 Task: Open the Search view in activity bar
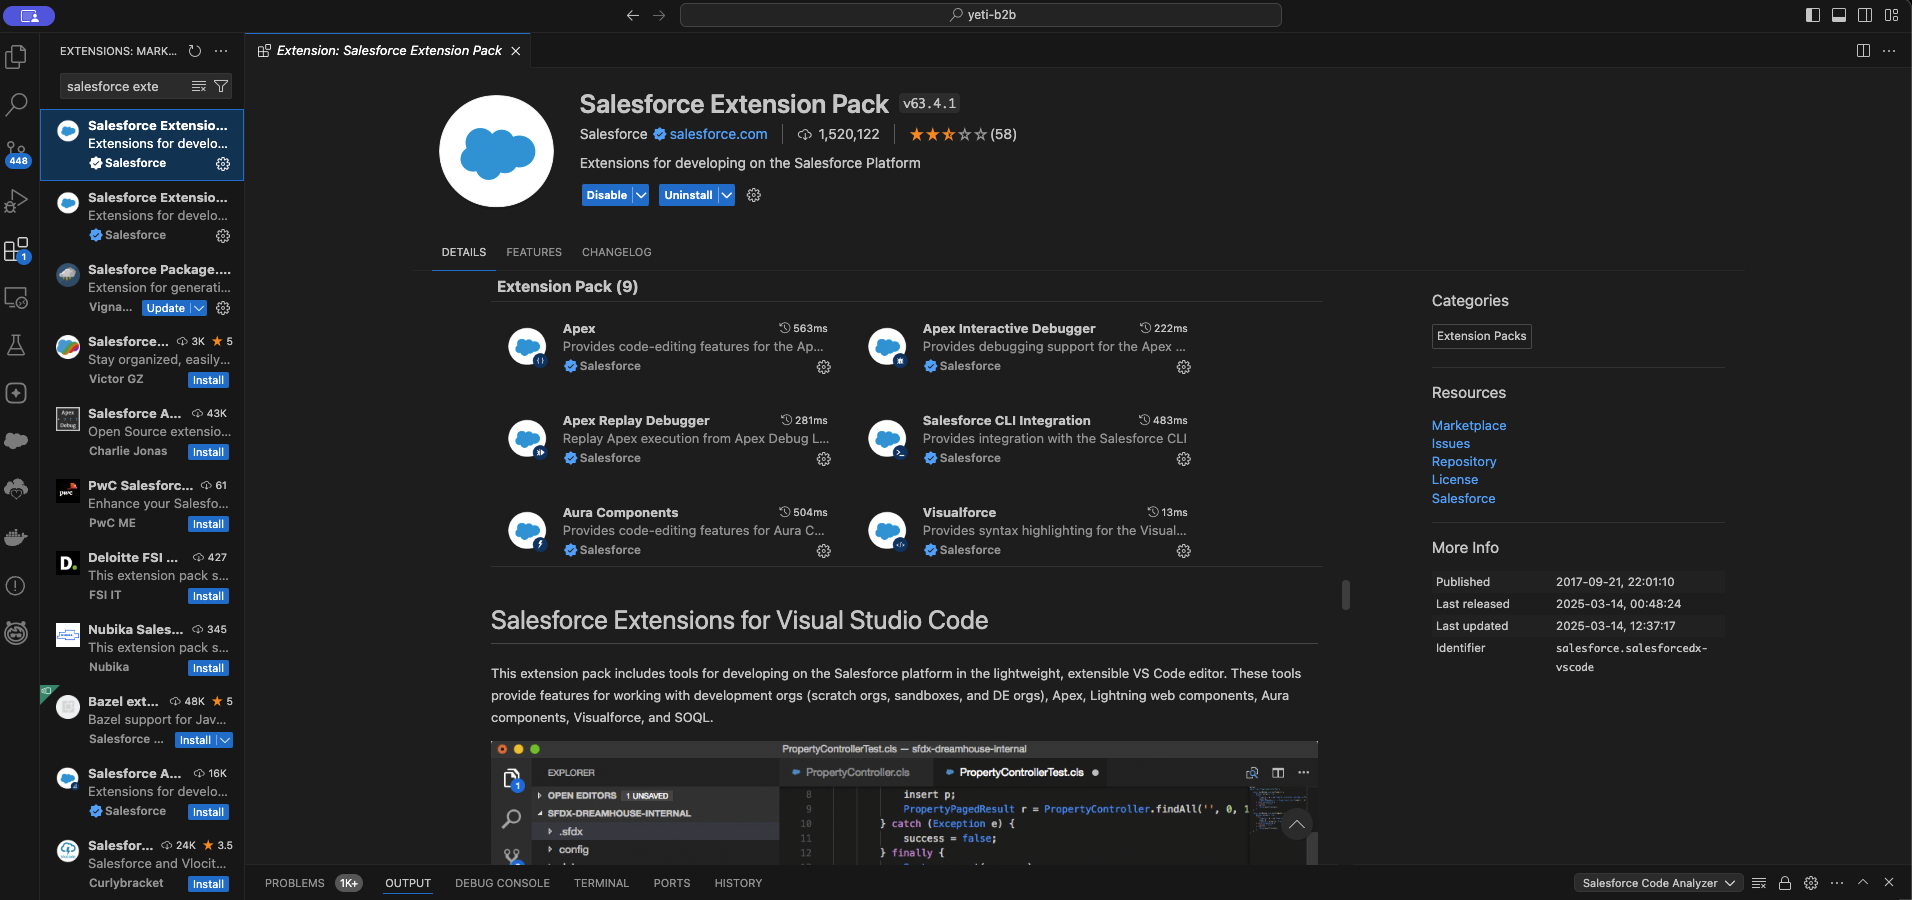click(16, 104)
